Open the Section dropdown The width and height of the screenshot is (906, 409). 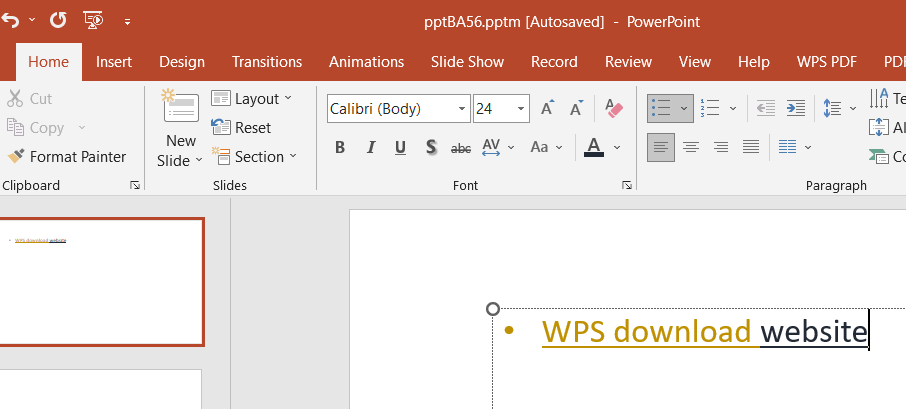254,157
